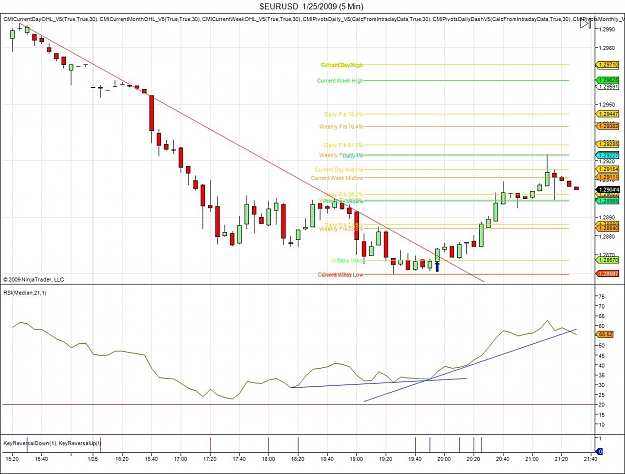This screenshot has width=625, height=474.
Task: Click the CMICurrentDayOHL_V5 indicator label
Action: tap(50, 19)
